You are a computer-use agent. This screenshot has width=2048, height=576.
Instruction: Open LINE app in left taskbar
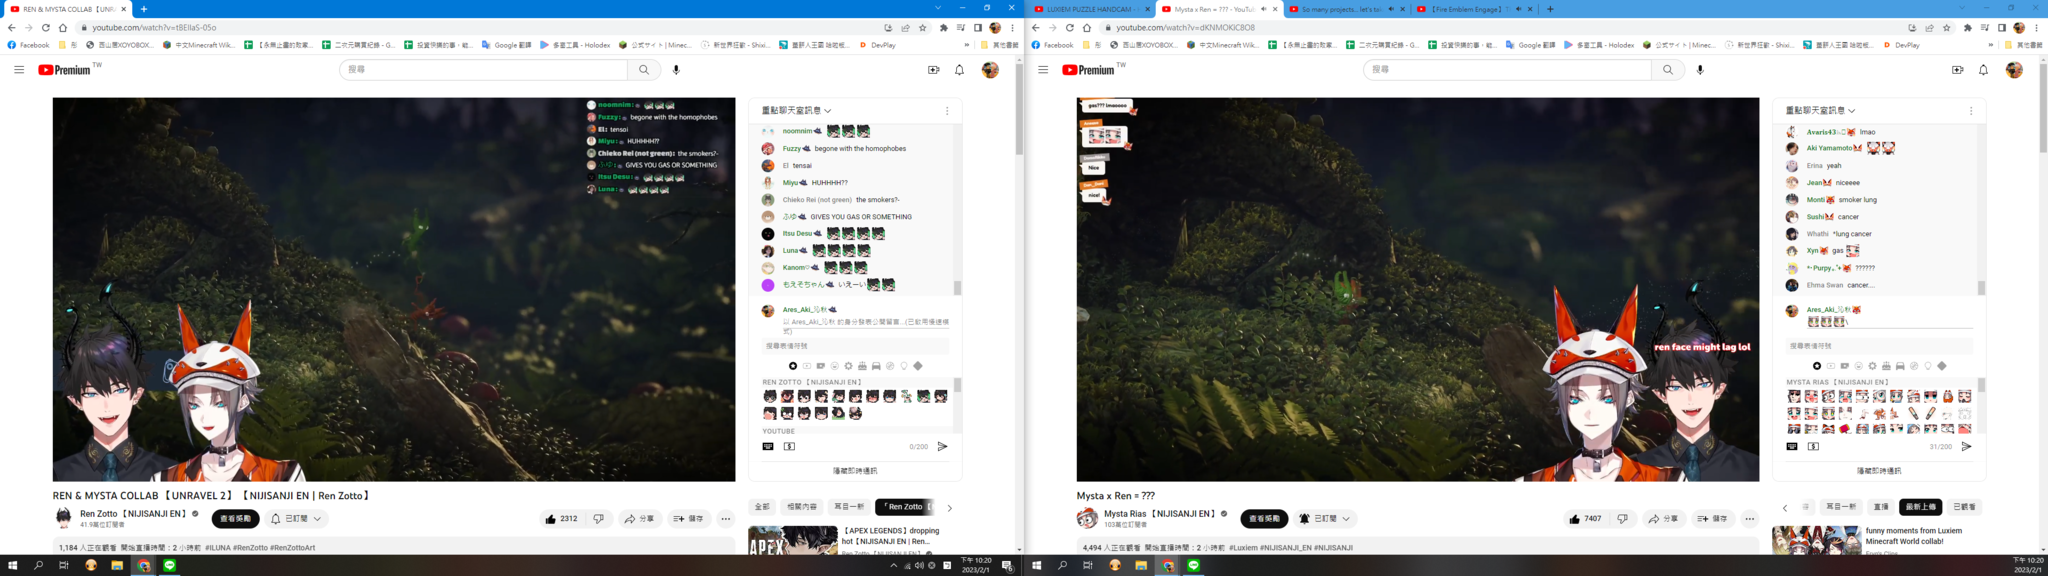(169, 566)
